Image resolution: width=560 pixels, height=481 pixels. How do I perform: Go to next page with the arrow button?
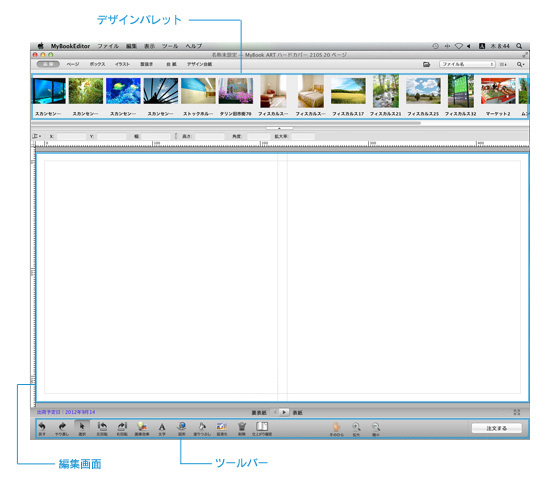click(x=284, y=412)
